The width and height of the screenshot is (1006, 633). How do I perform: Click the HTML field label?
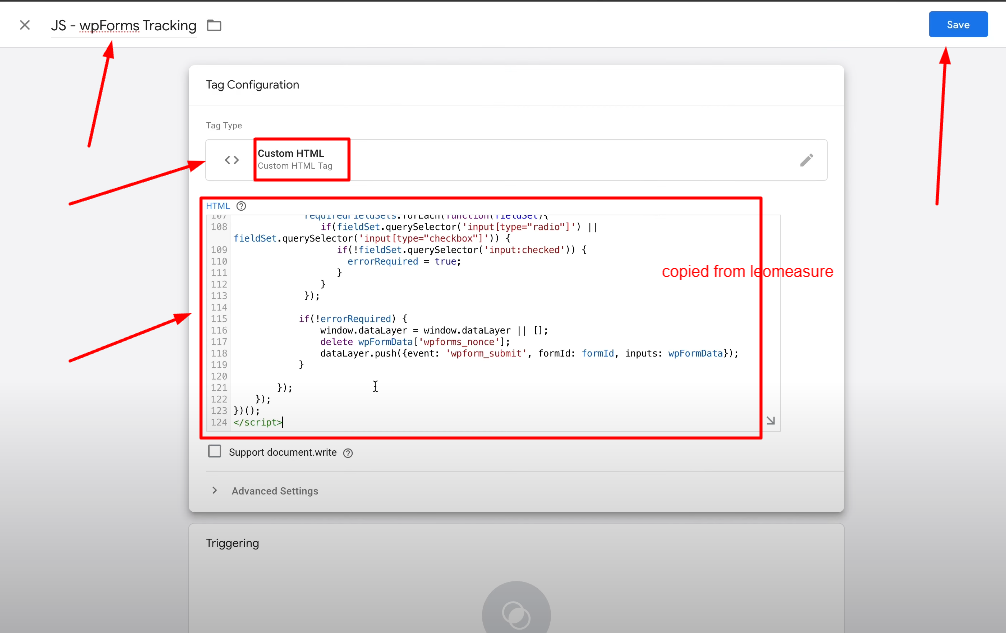click(218, 206)
